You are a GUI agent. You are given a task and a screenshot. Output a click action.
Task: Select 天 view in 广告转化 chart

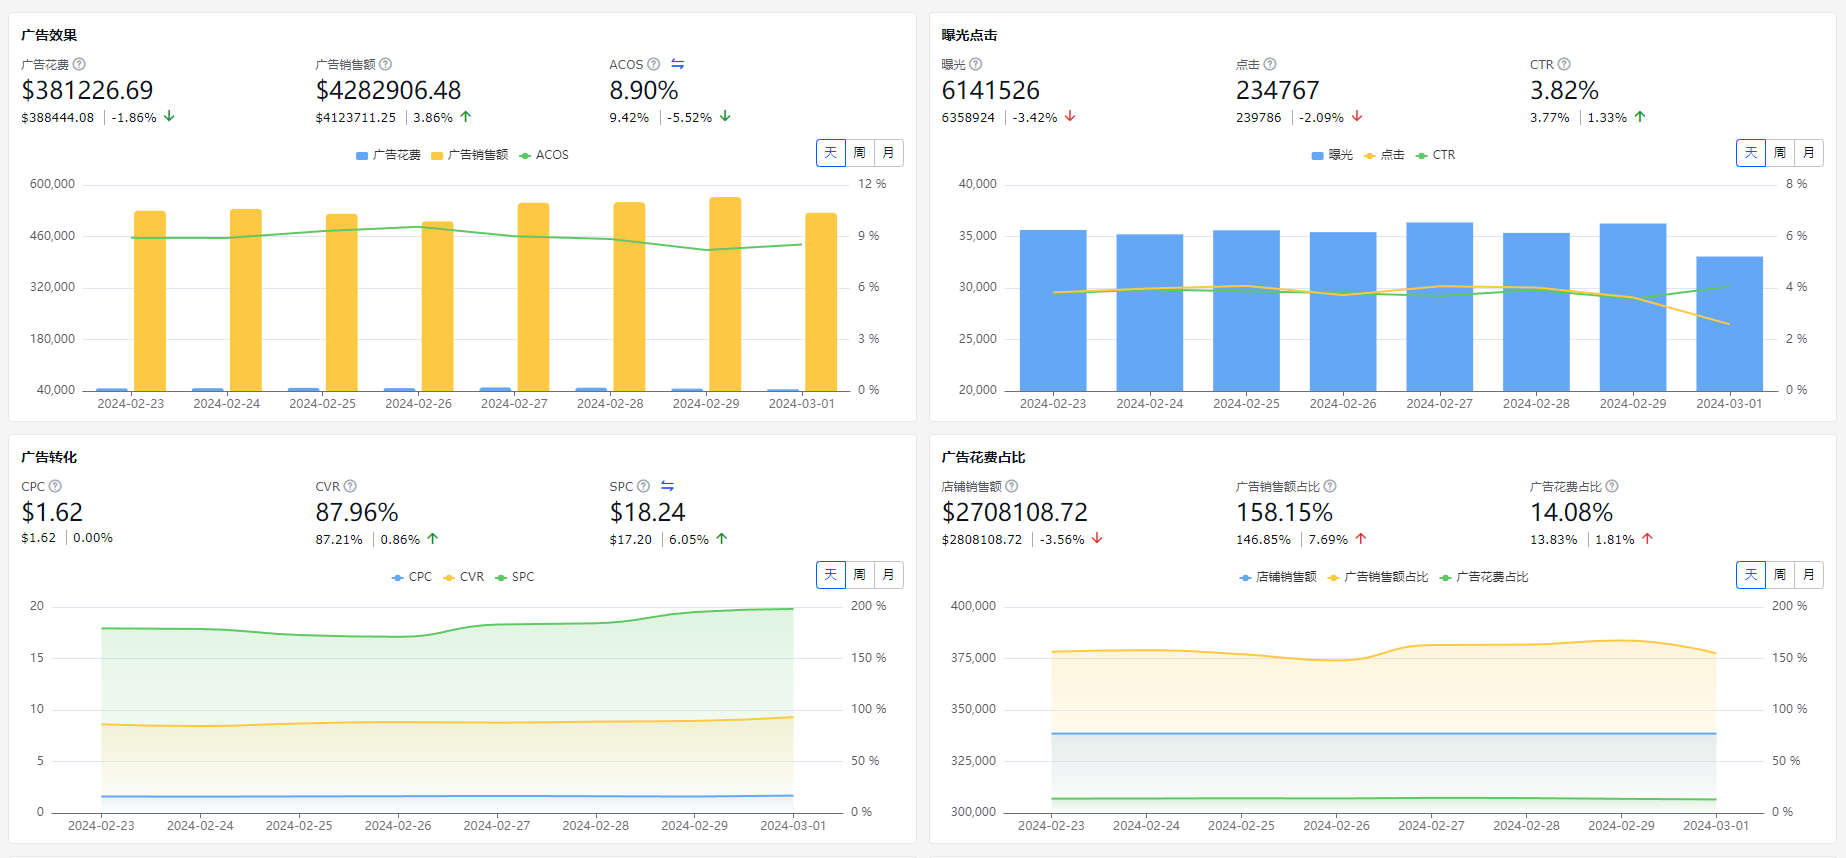click(x=831, y=575)
